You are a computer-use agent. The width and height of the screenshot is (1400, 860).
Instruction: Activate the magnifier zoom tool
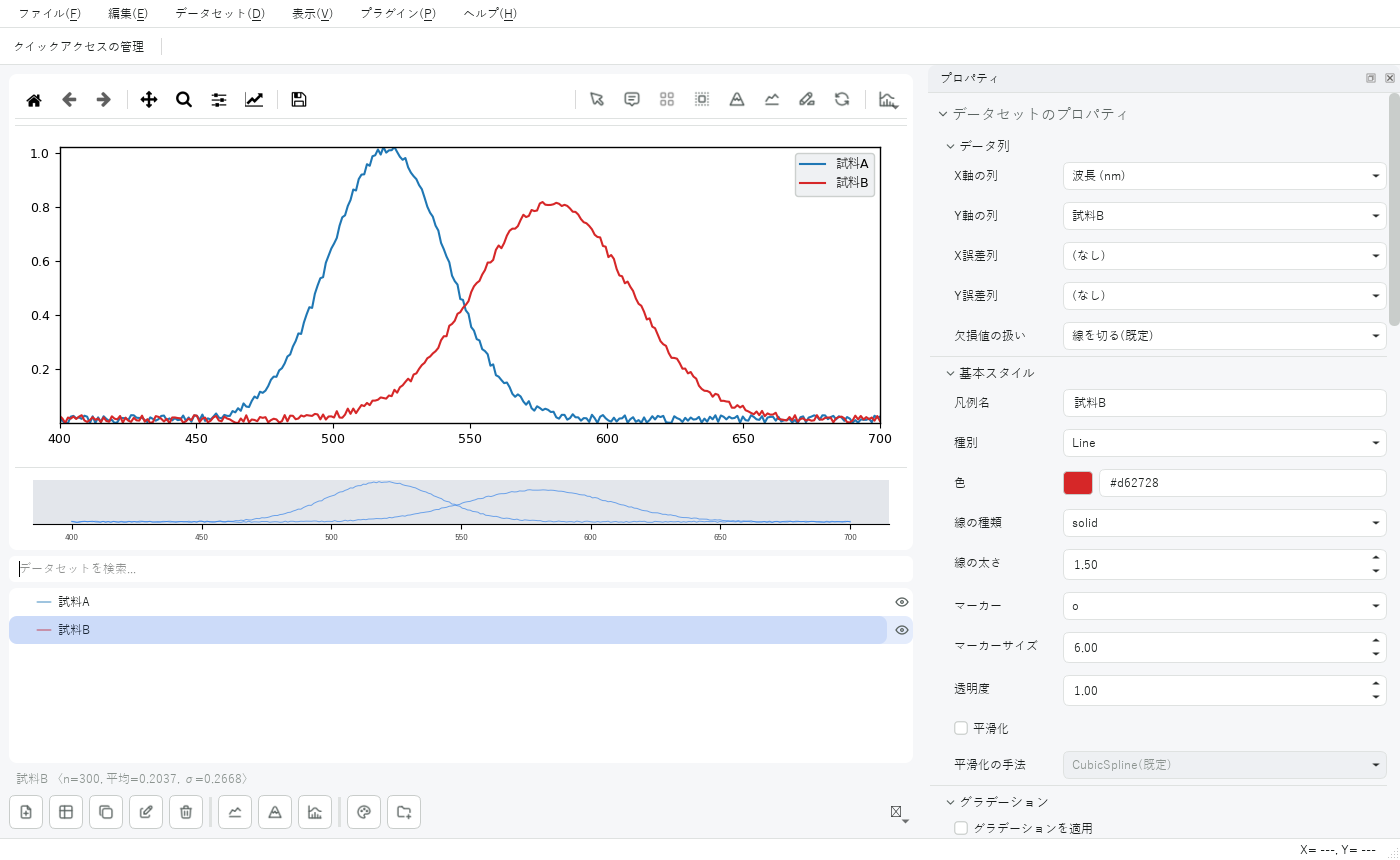pyautogui.click(x=184, y=100)
